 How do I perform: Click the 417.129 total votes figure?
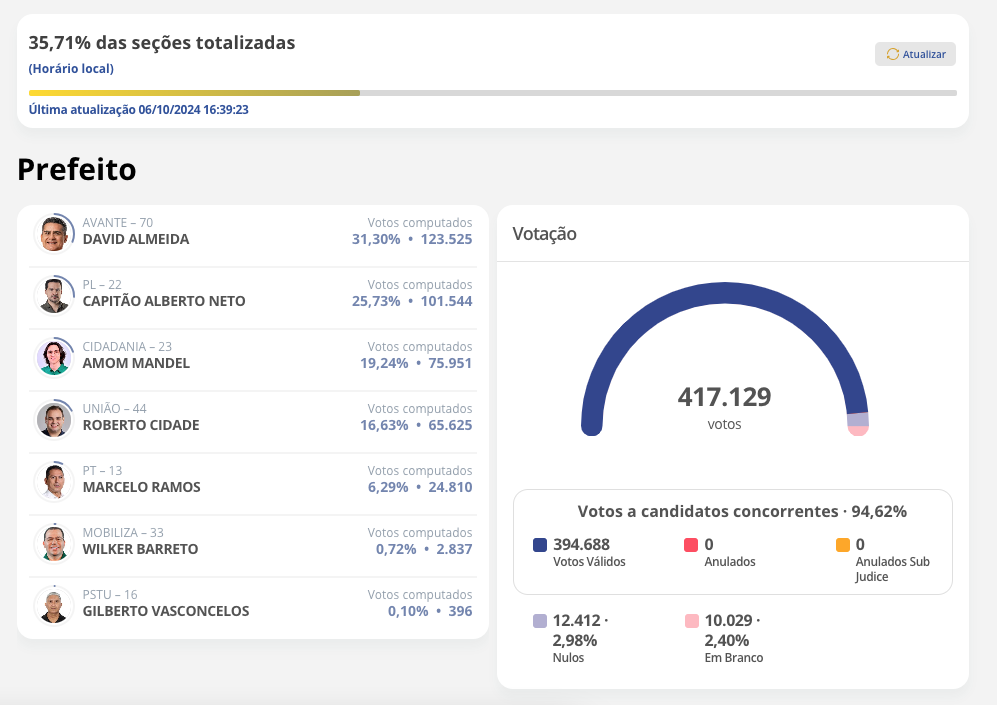pos(724,397)
